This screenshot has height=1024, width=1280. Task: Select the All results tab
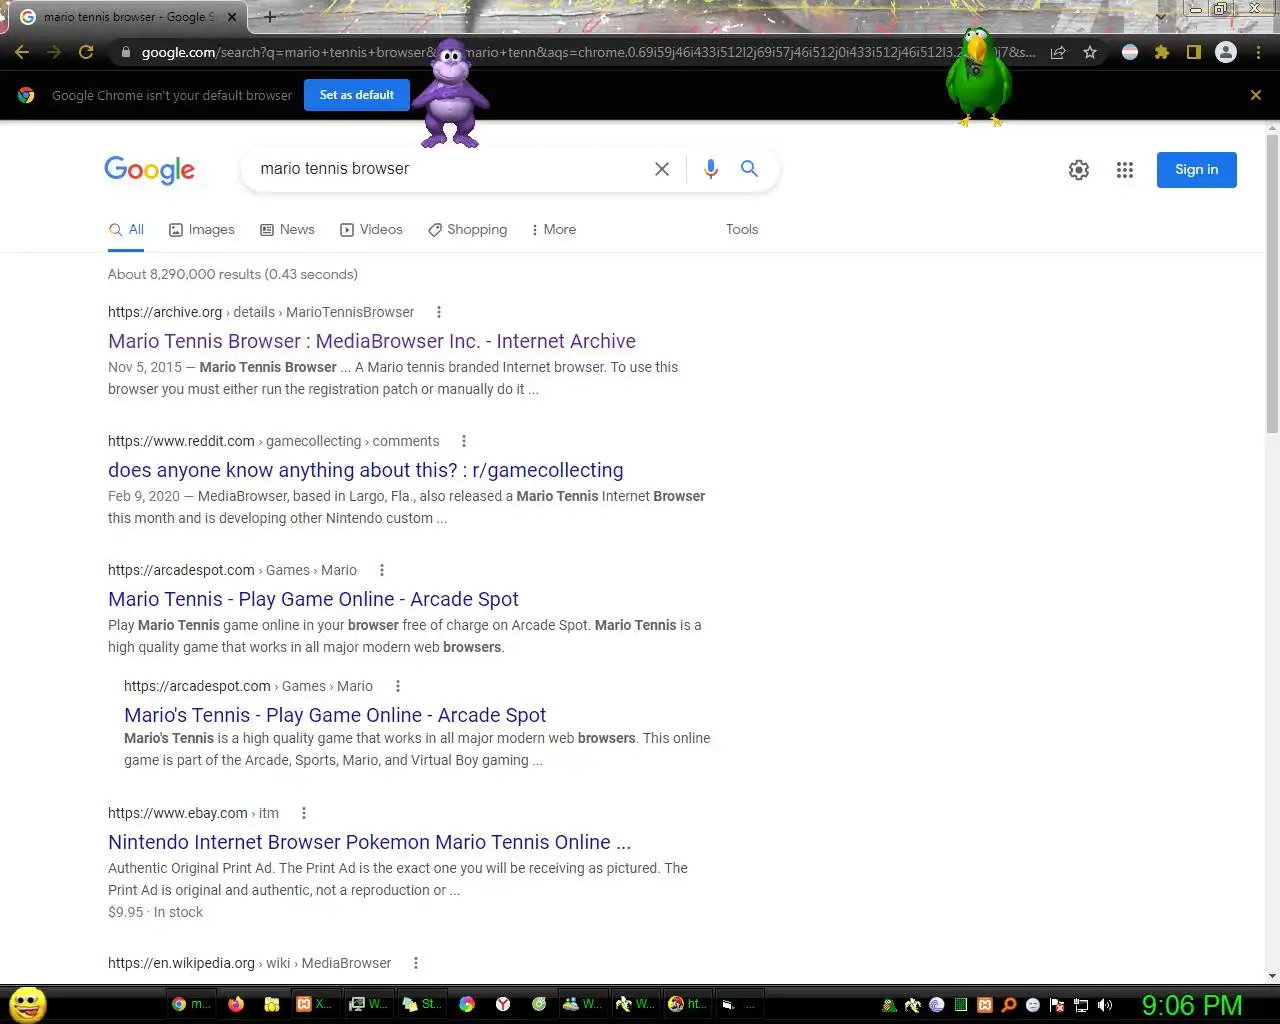point(127,230)
